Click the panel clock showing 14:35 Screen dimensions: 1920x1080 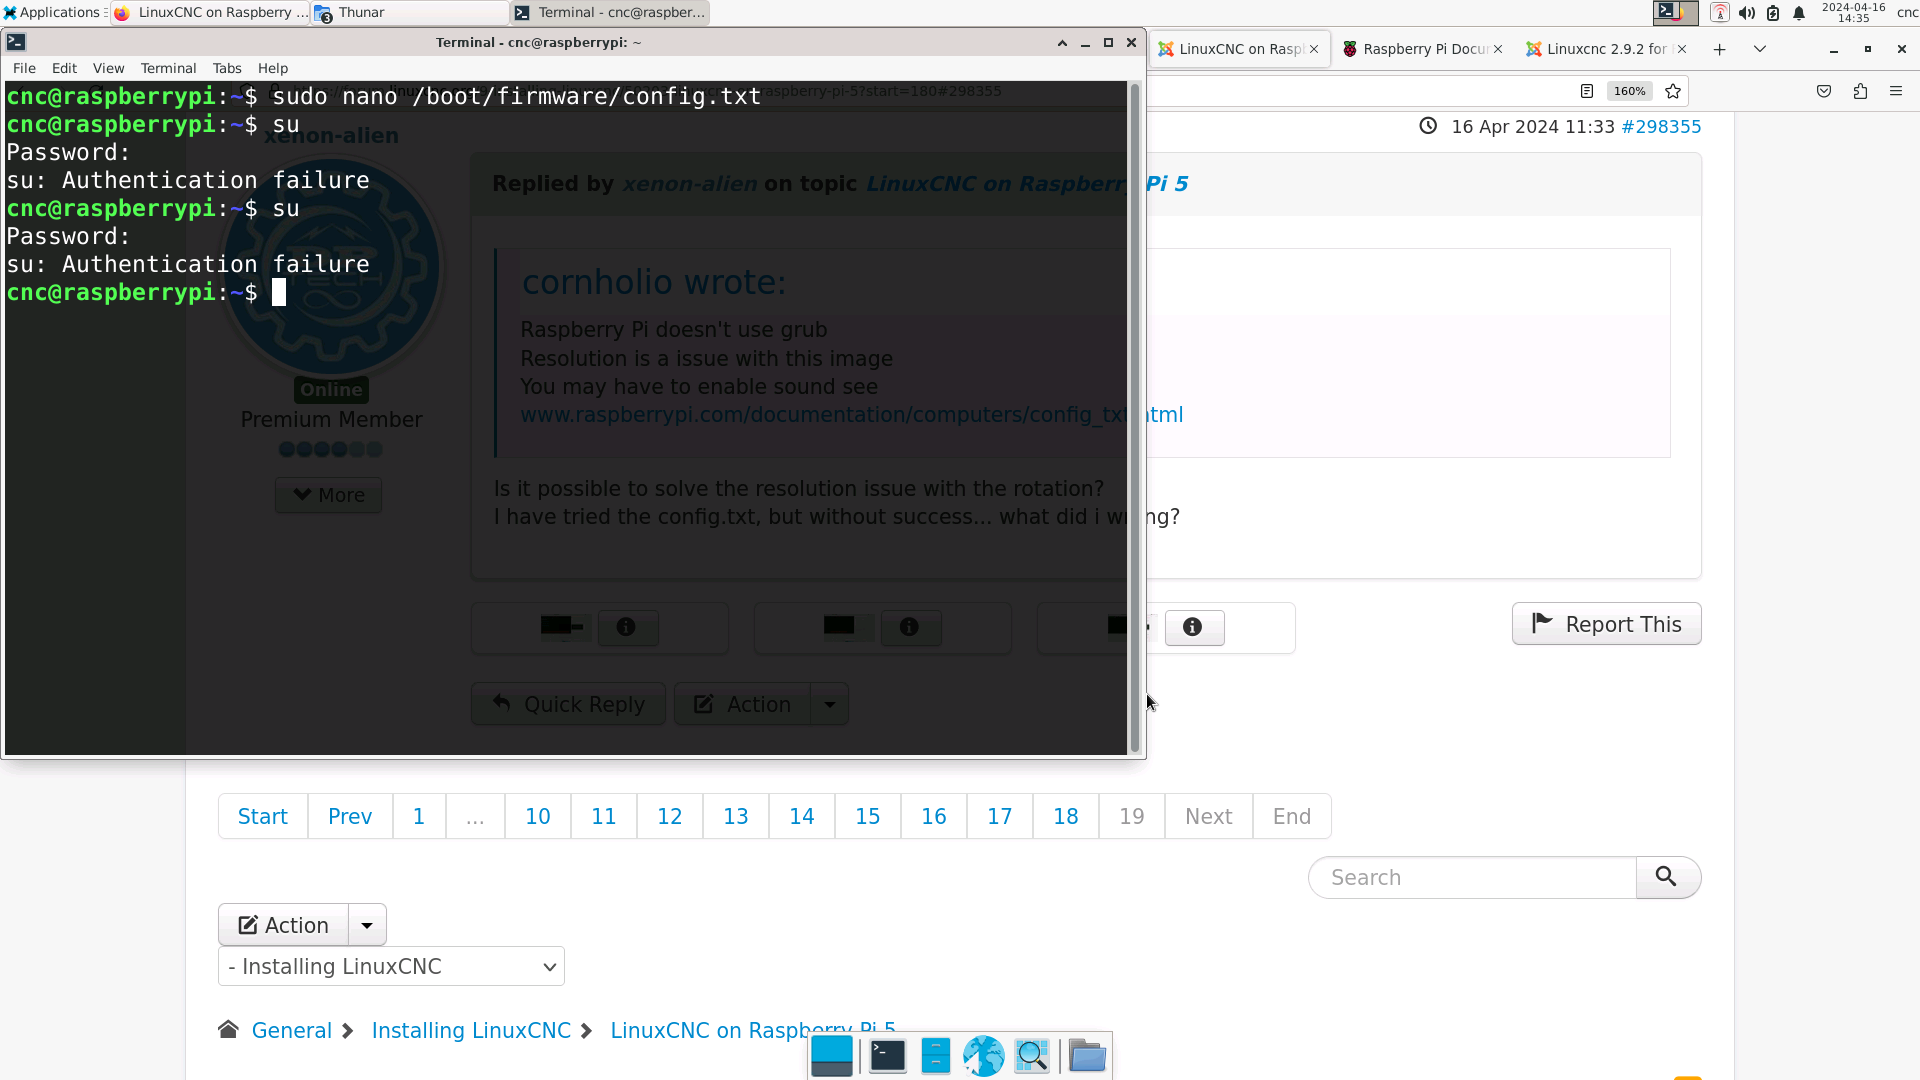(1853, 12)
